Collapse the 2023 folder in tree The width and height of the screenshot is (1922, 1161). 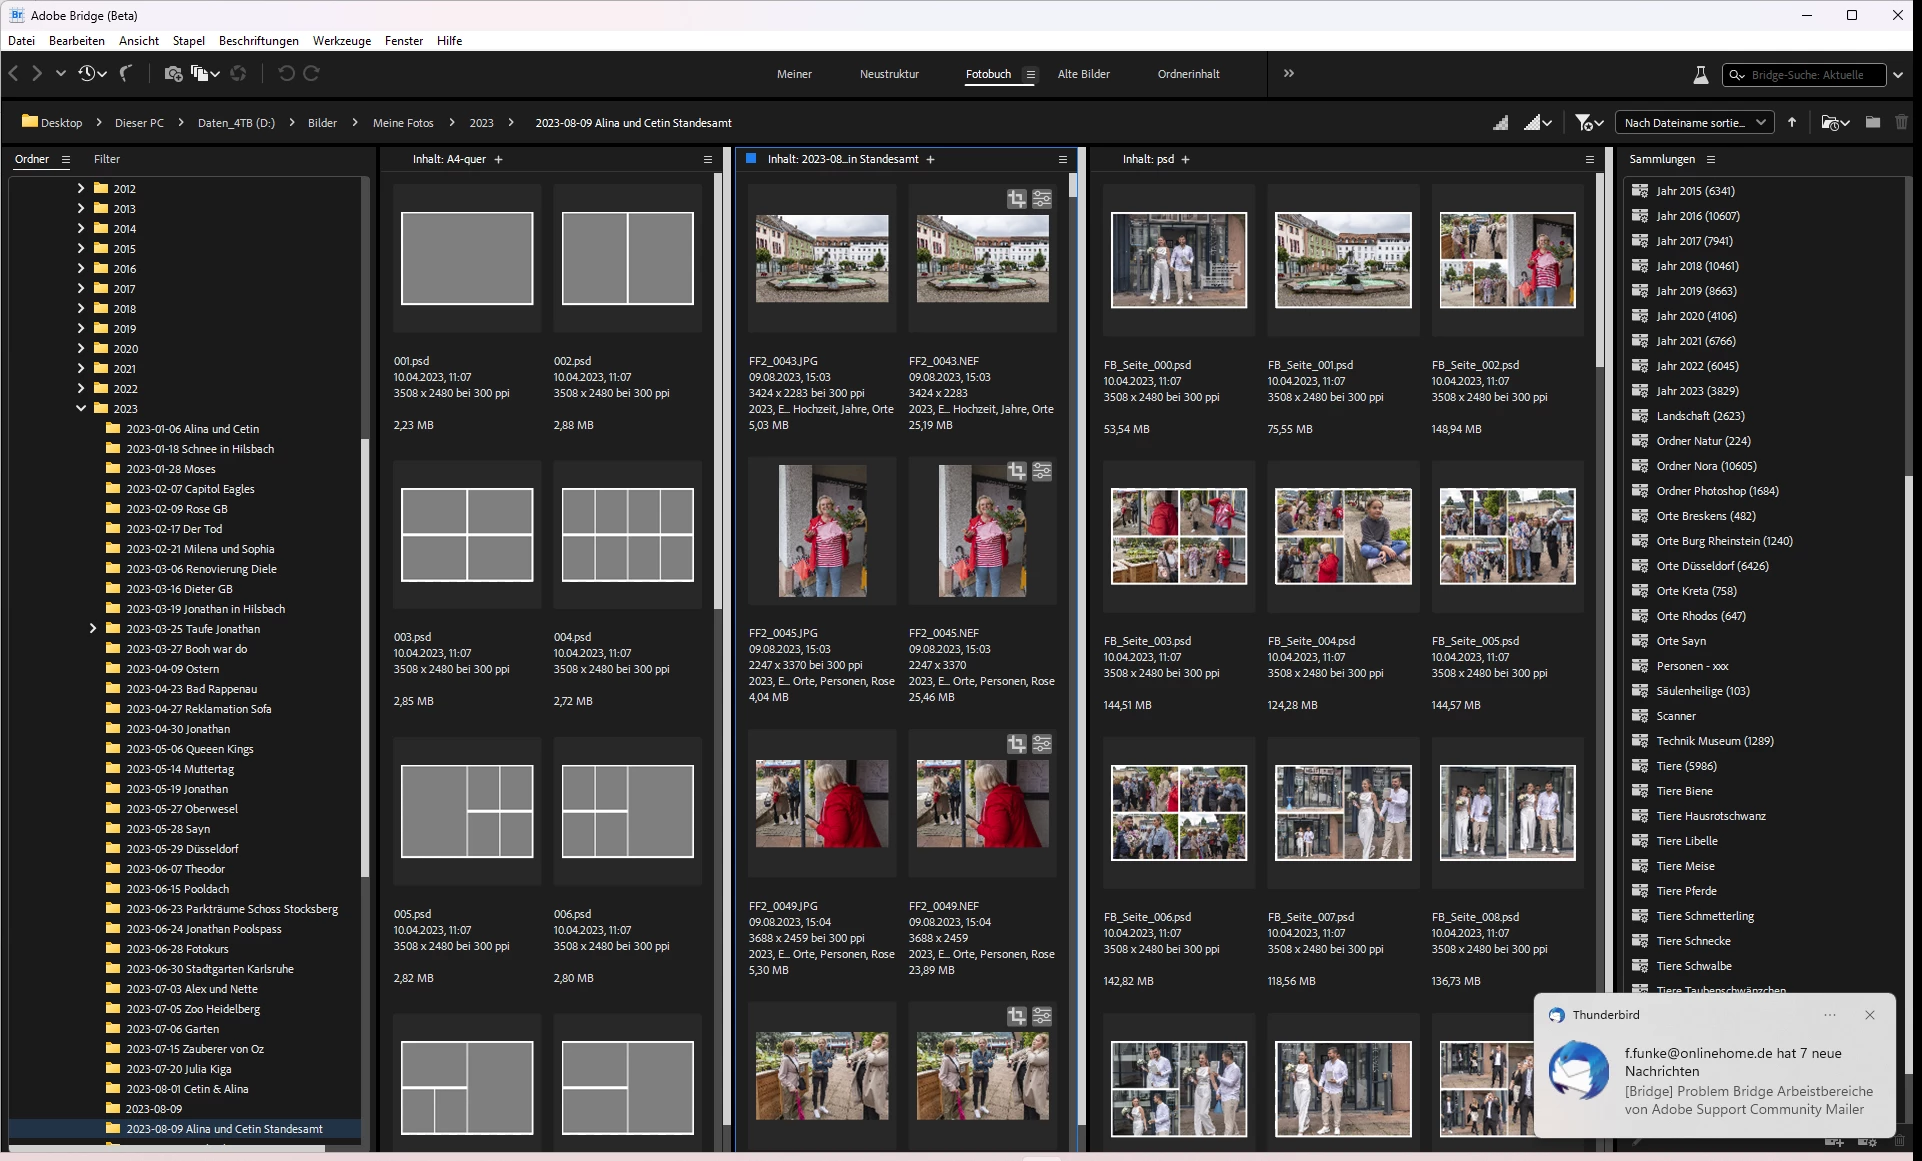coord(81,409)
